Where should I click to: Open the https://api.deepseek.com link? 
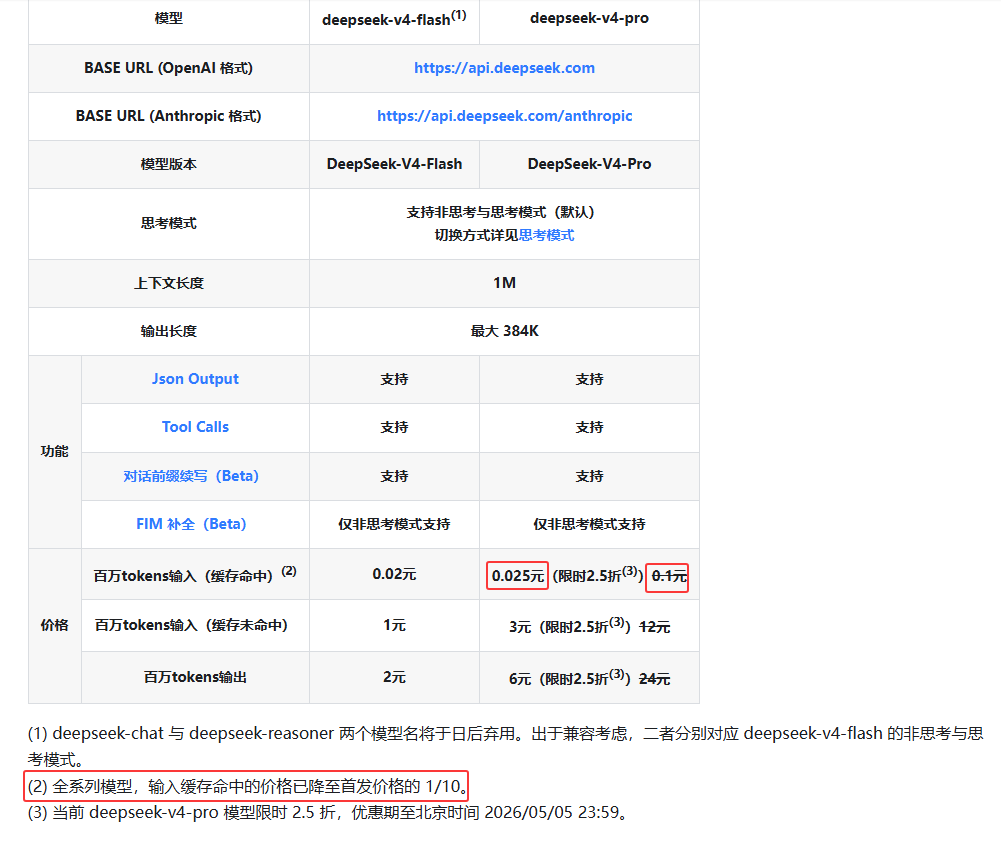[504, 68]
